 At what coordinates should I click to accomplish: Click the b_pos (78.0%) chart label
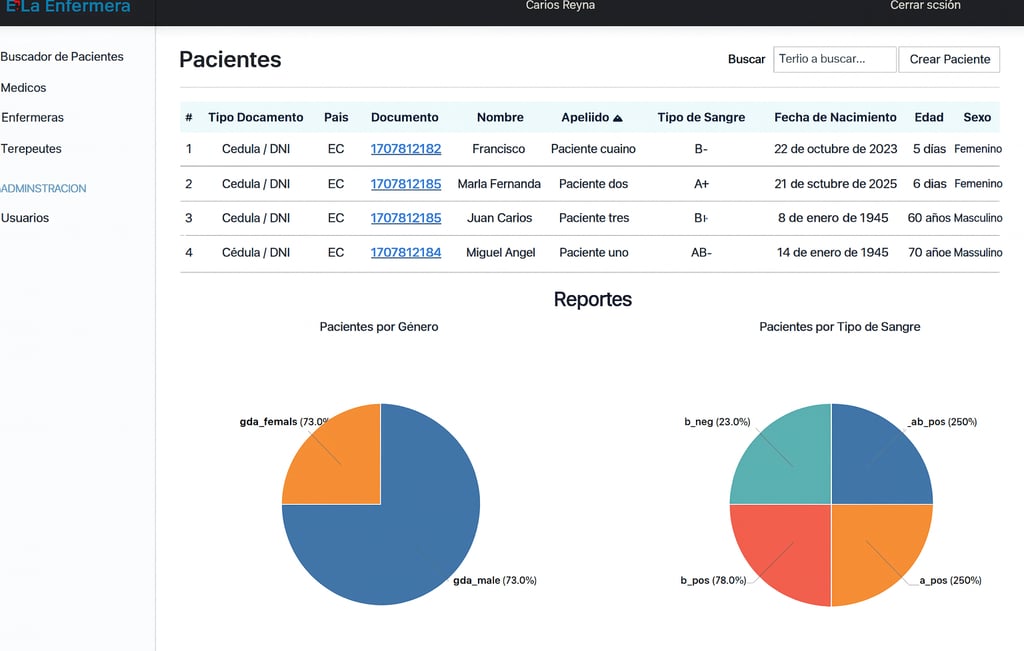tap(713, 580)
